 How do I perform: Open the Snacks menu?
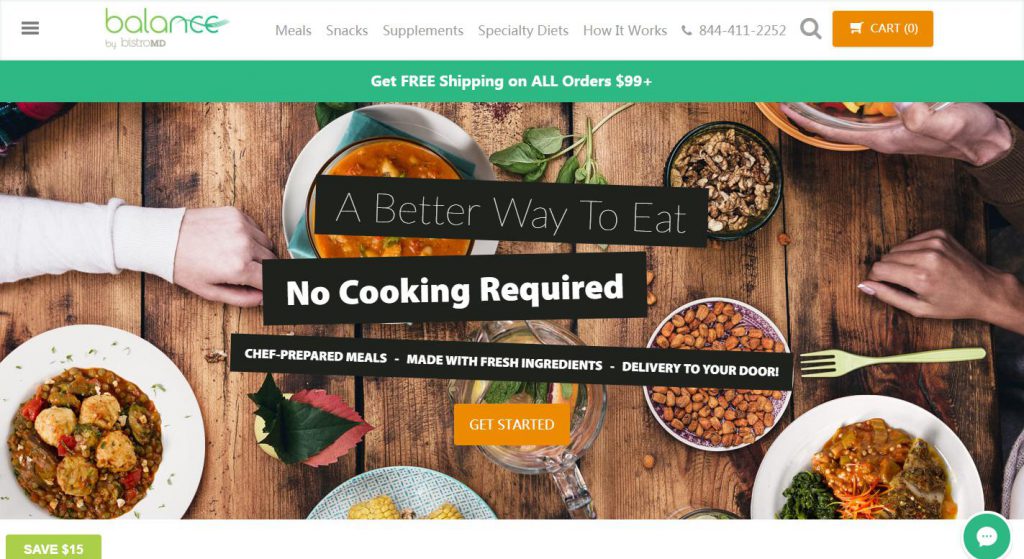(x=347, y=31)
